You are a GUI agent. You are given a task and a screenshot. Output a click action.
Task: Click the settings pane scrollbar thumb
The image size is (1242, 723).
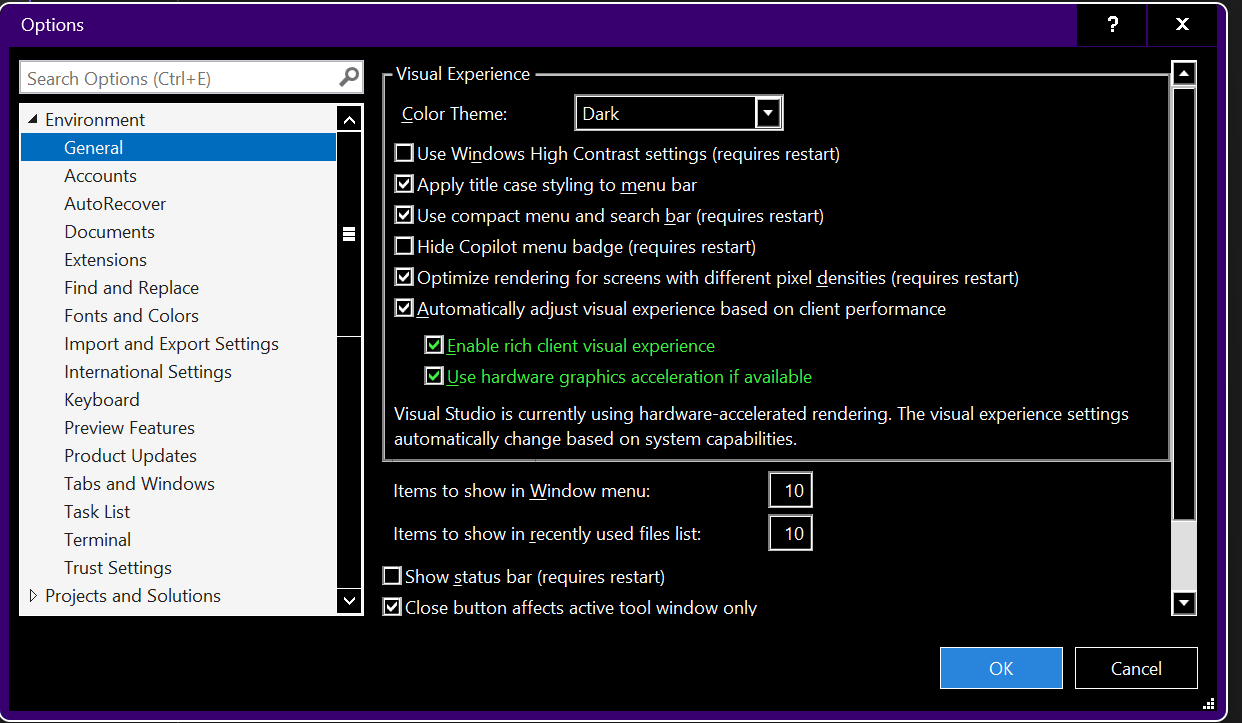[x=1184, y=304]
